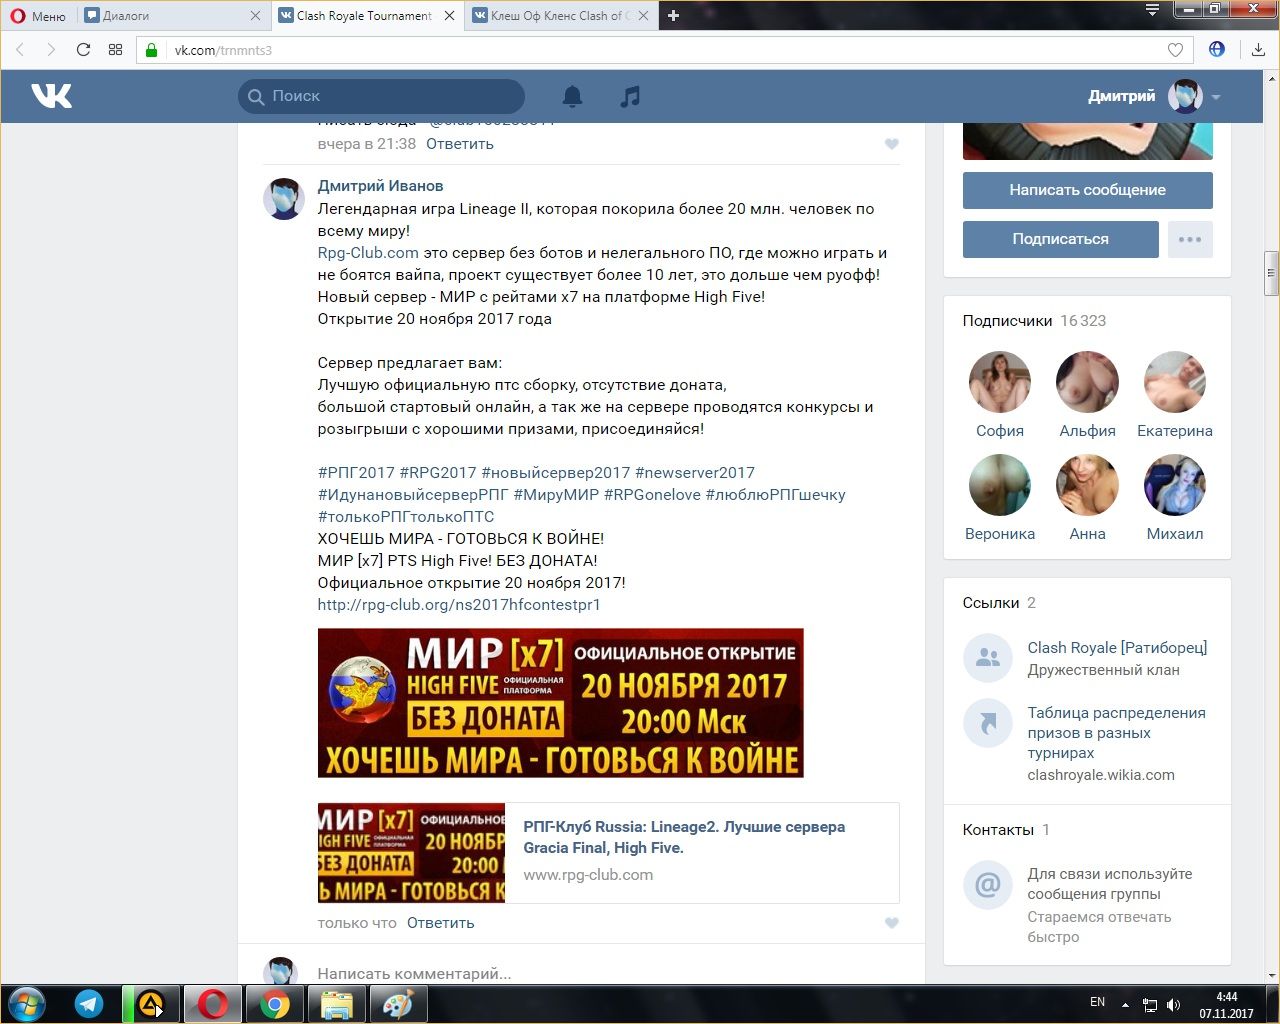This screenshot has height=1024, width=1280.
Task: Click the green security lock icon
Action: click(152, 50)
